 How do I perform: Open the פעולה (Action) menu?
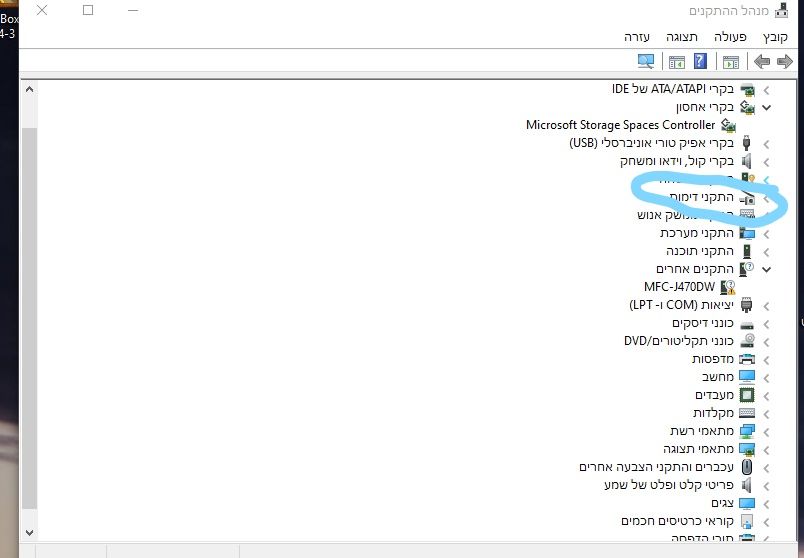click(x=731, y=36)
